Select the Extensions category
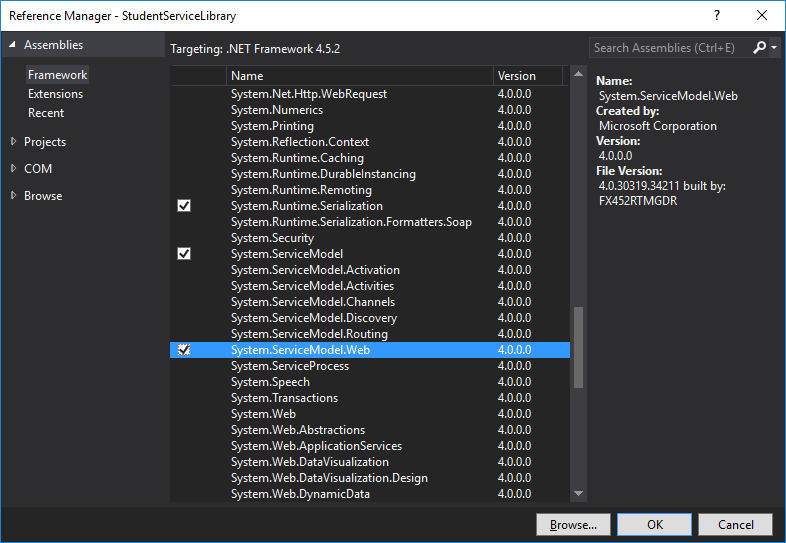 click(x=55, y=94)
